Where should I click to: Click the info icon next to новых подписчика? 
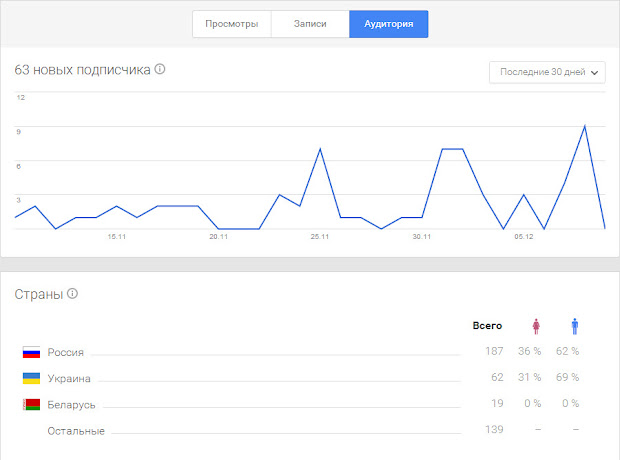pos(160,69)
